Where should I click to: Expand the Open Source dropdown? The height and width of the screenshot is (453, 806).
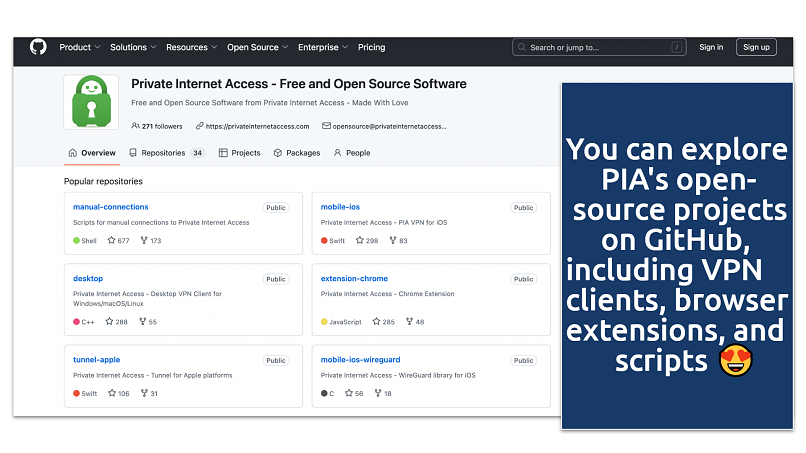tap(258, 47)
